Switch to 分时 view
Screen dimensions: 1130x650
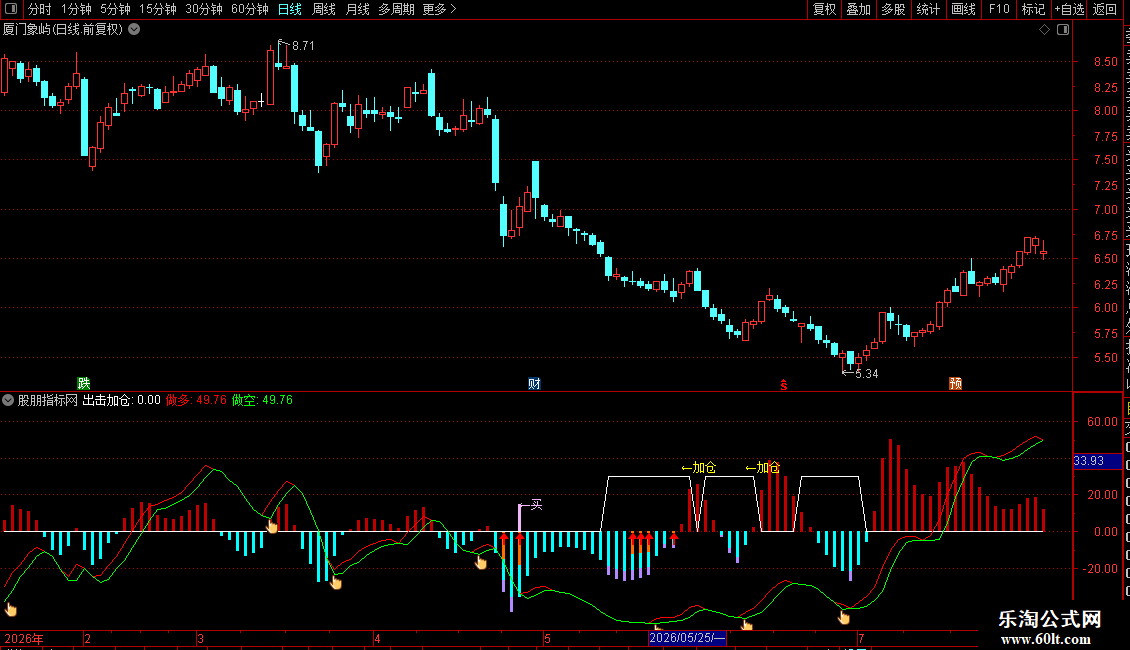pos(40,9)
